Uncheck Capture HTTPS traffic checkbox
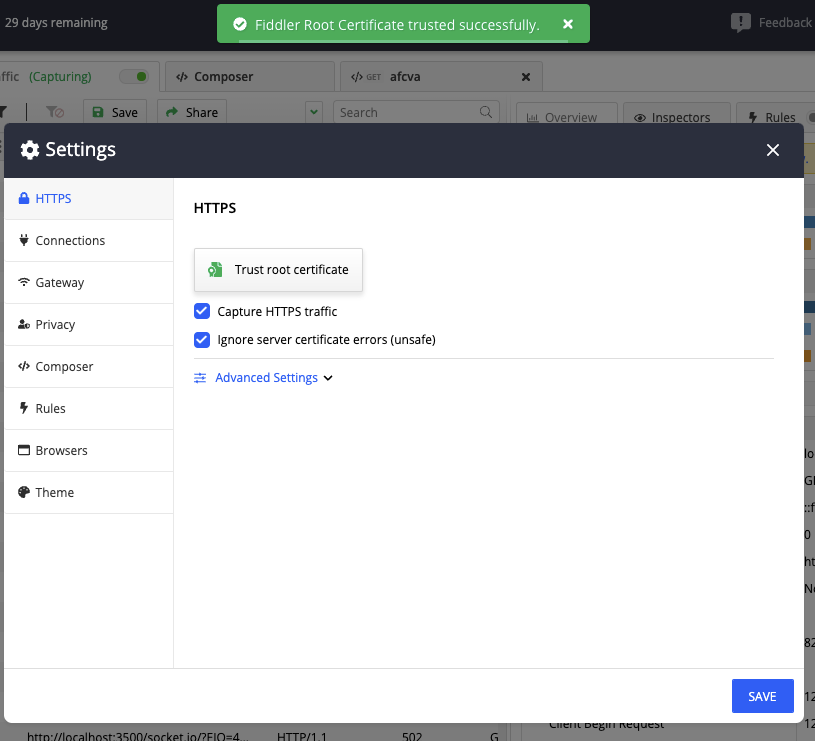This screenshot has height=741, width=815. pos(202,311)
